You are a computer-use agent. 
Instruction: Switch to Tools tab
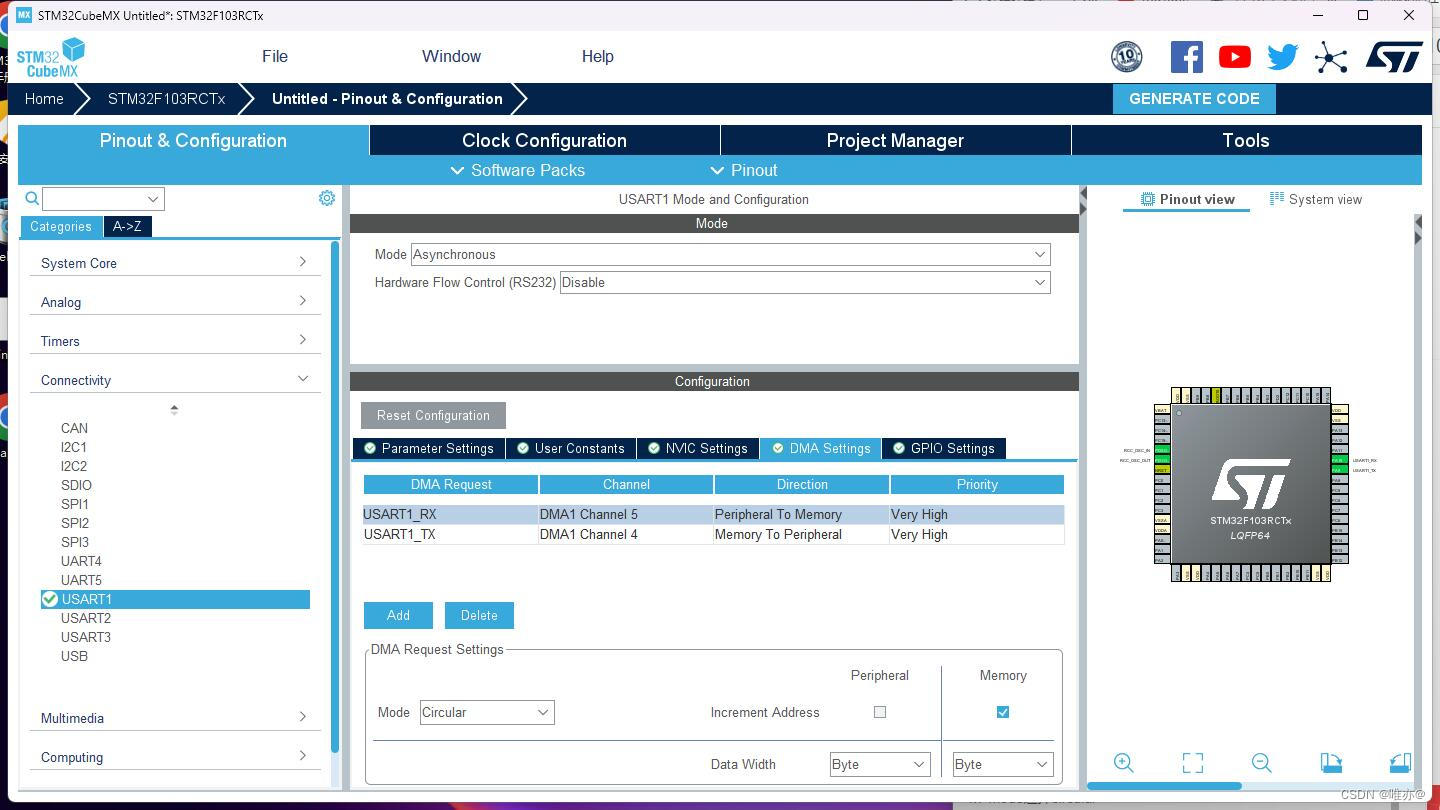(1246, 140)
